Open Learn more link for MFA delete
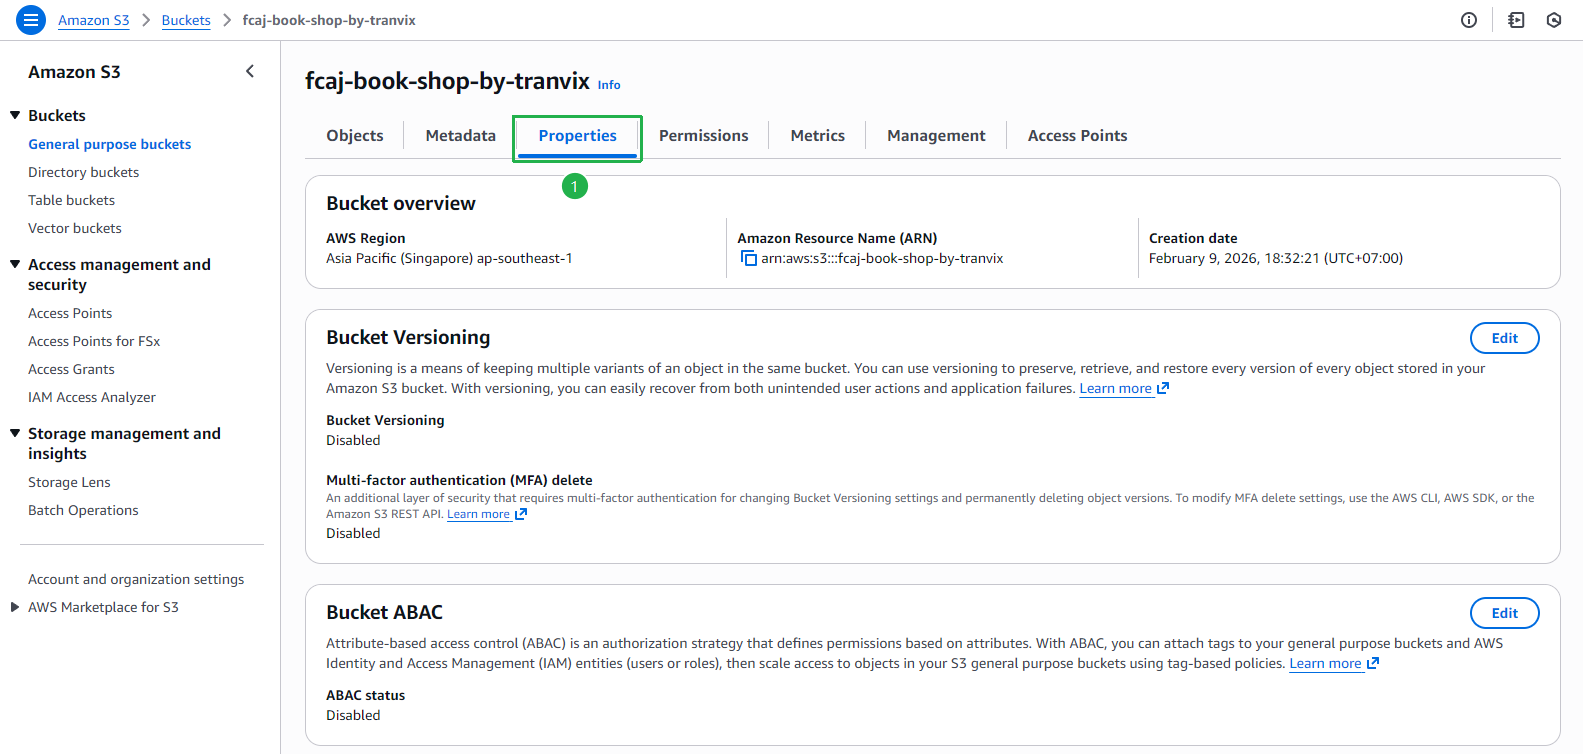 click(487, 514)
